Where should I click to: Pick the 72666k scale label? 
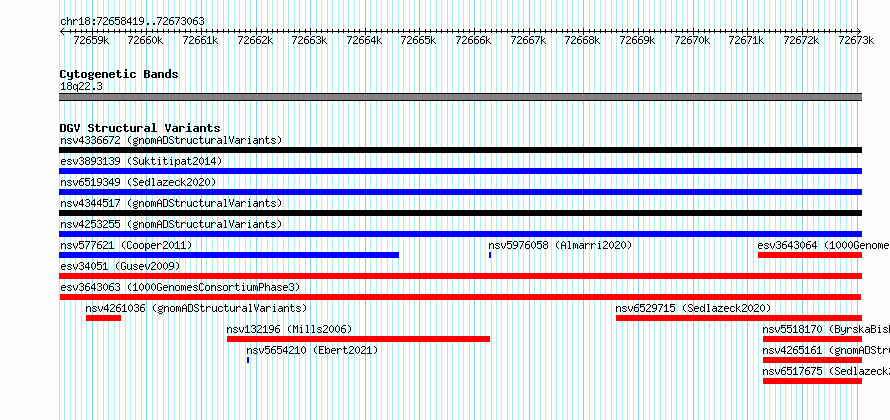pos(473,40)
